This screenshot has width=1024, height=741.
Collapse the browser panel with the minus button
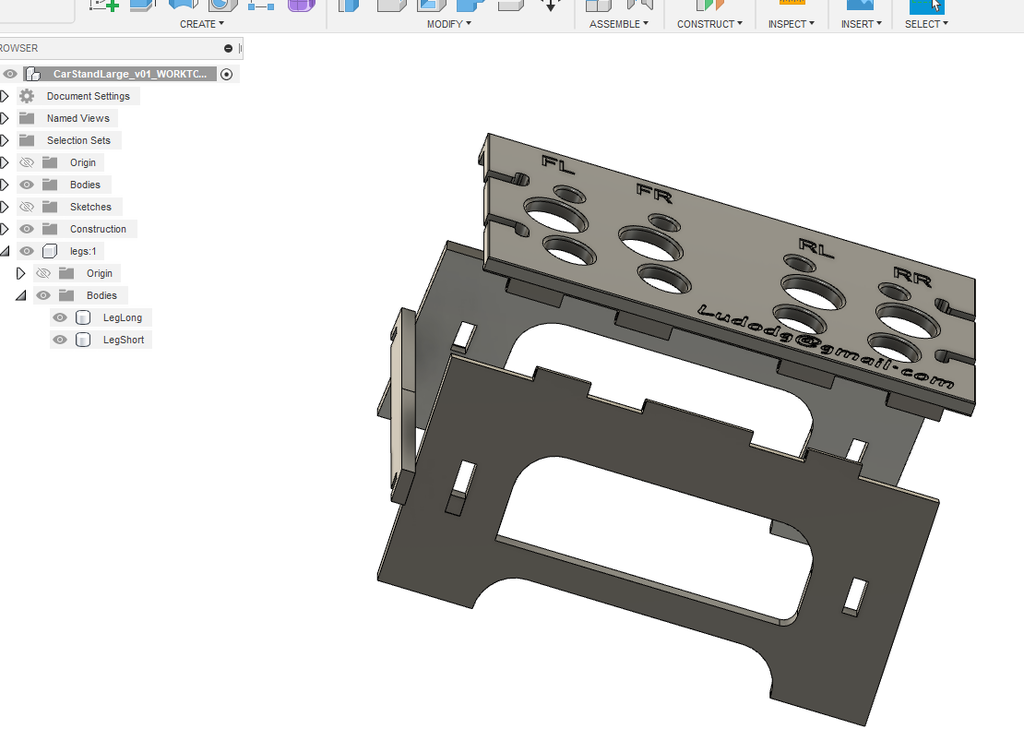(x=228, y=47)
